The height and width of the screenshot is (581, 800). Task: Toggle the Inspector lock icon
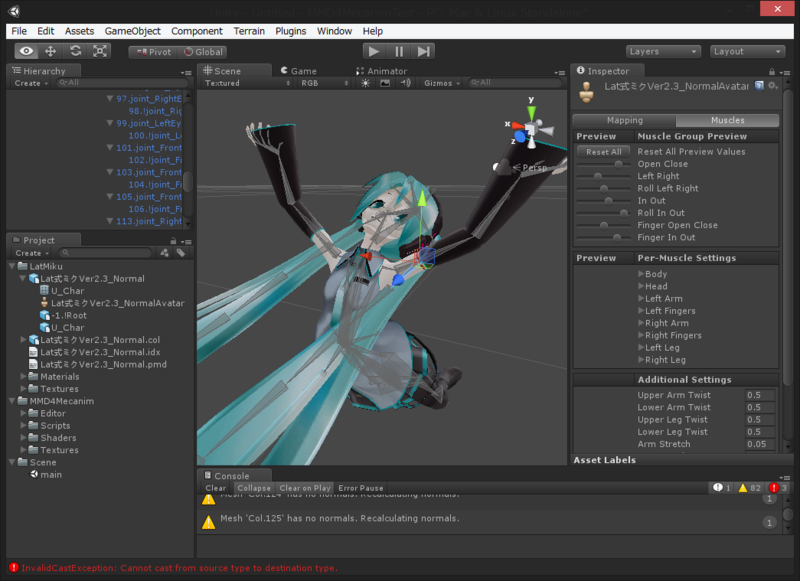(772, 72)
